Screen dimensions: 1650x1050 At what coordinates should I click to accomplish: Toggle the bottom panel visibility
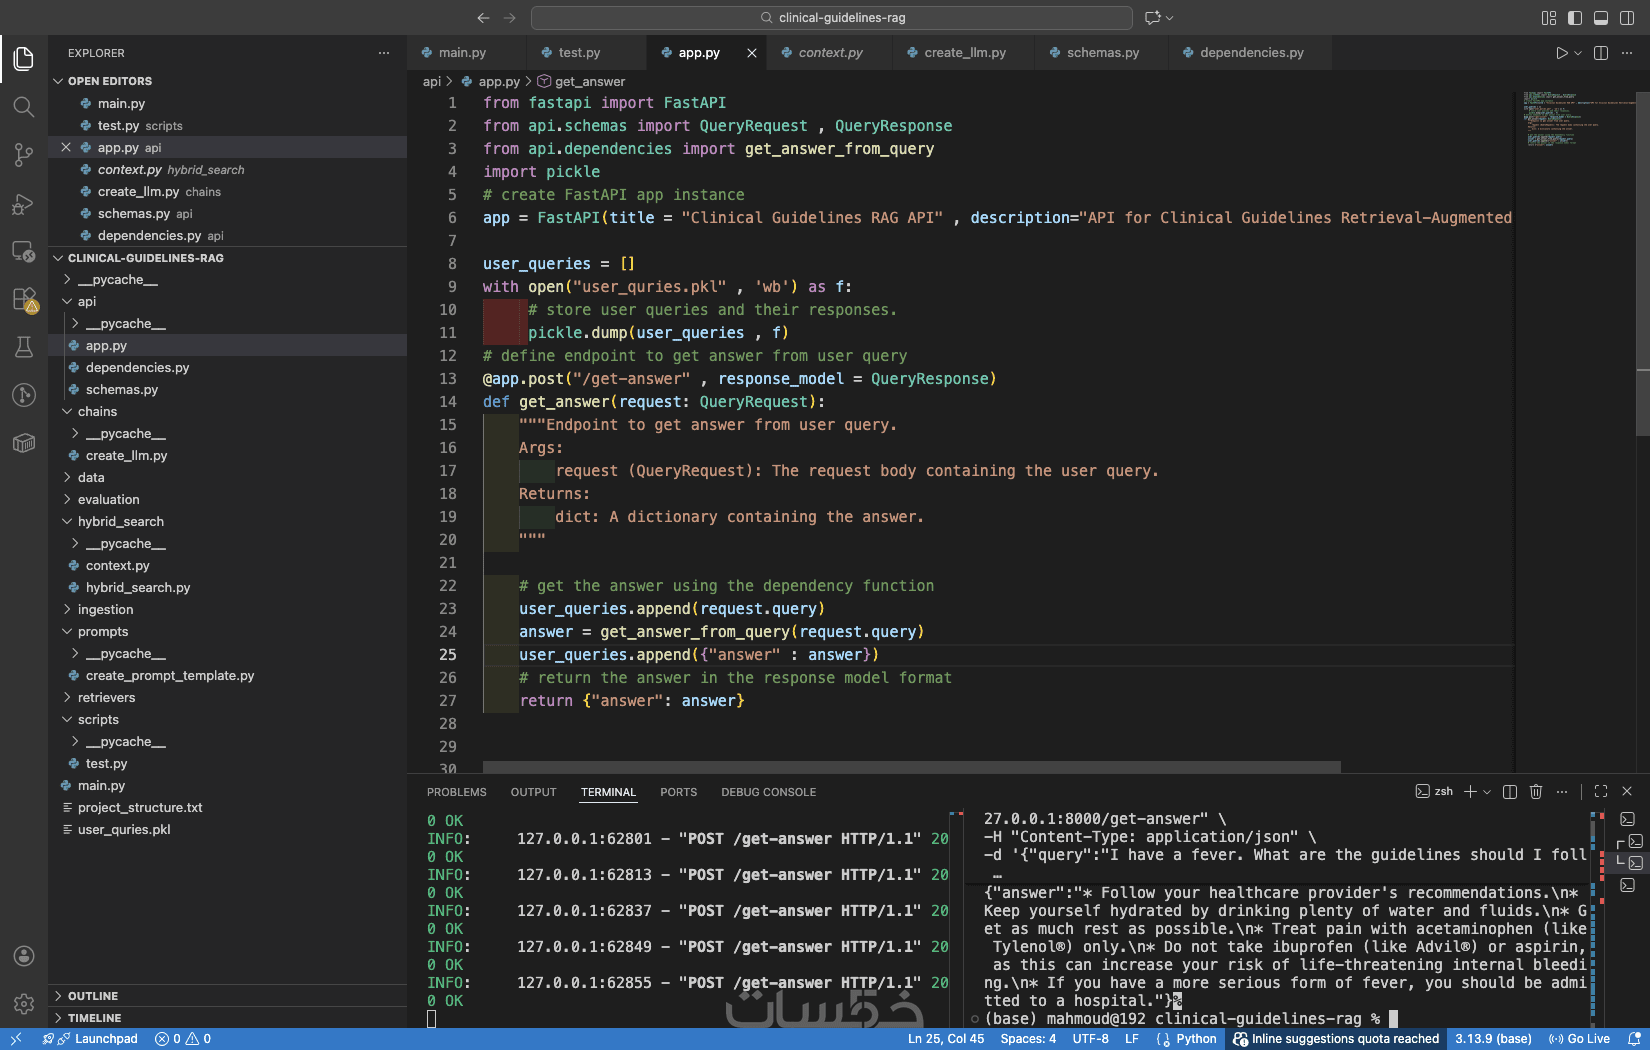[1601, 18]
